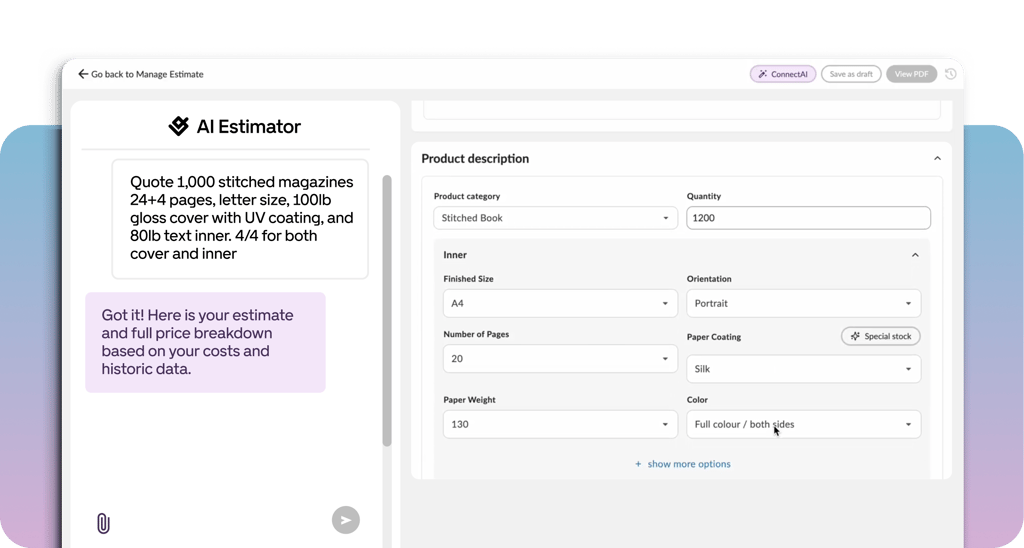Click the AI Estimator logo icon
The width and height of the screenshot is (1024, 548).
[x=178, y=126]
